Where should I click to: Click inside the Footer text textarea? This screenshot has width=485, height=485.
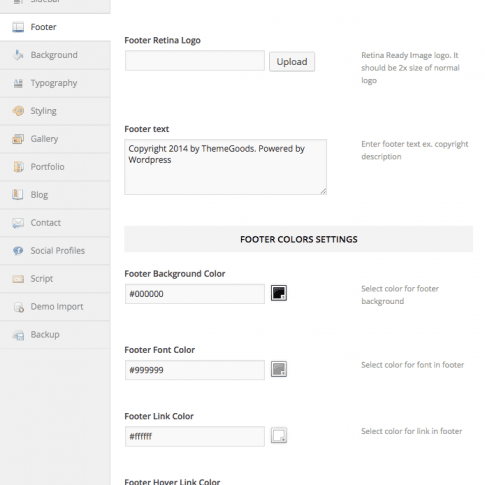coord(226,167)
